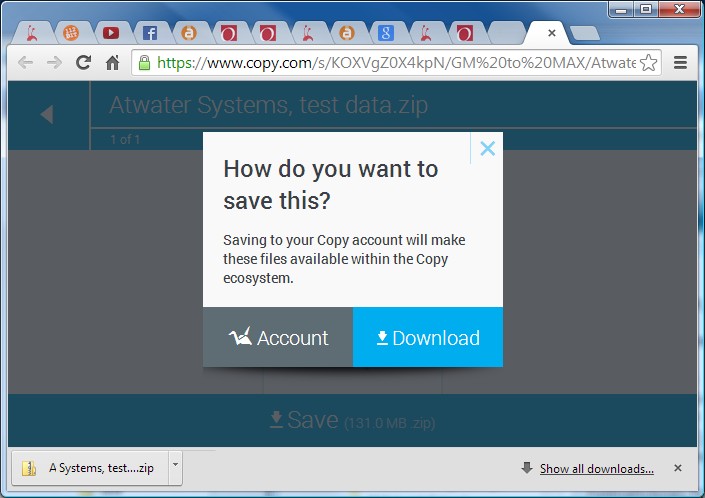
Task: Open the Chrome hamburger menu
Action: [680, 62]
